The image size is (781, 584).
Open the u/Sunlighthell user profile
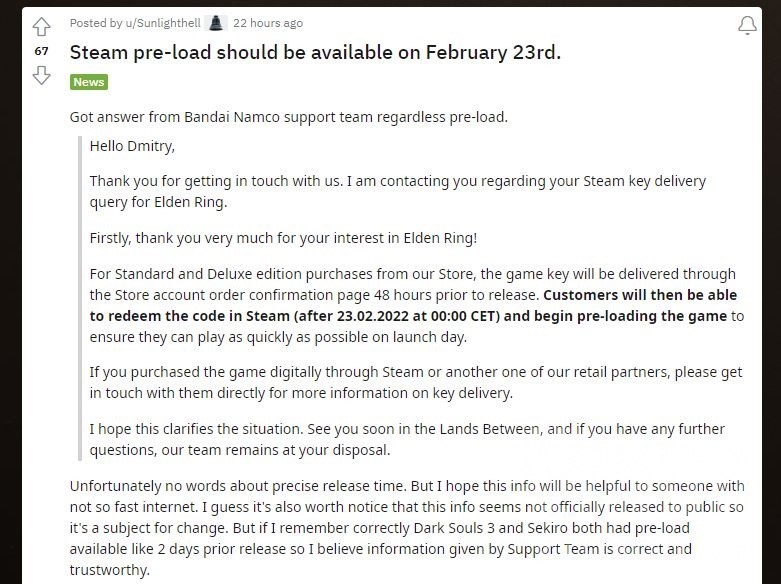coord(165,23)
